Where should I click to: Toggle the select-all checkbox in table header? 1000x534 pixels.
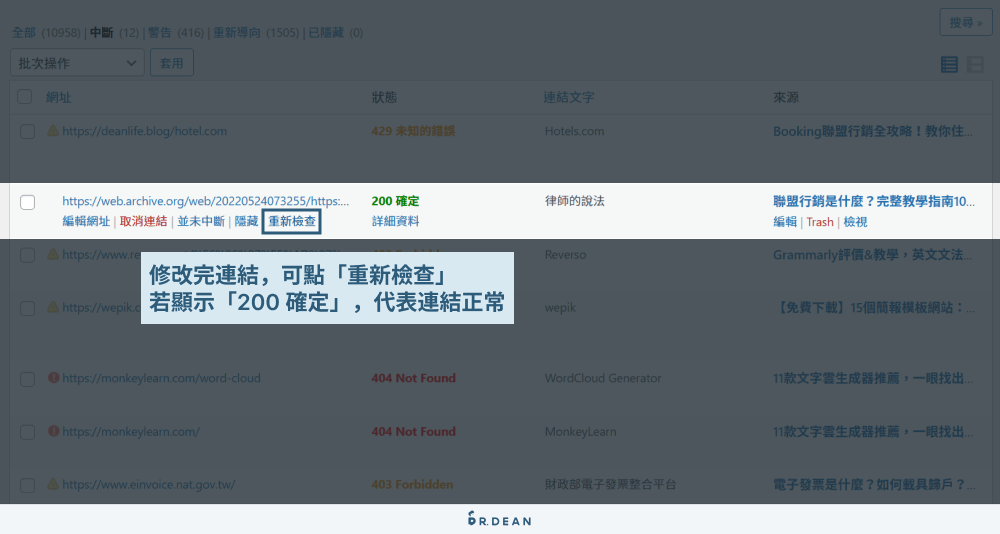pyautogui.click(x=25, y=97)
